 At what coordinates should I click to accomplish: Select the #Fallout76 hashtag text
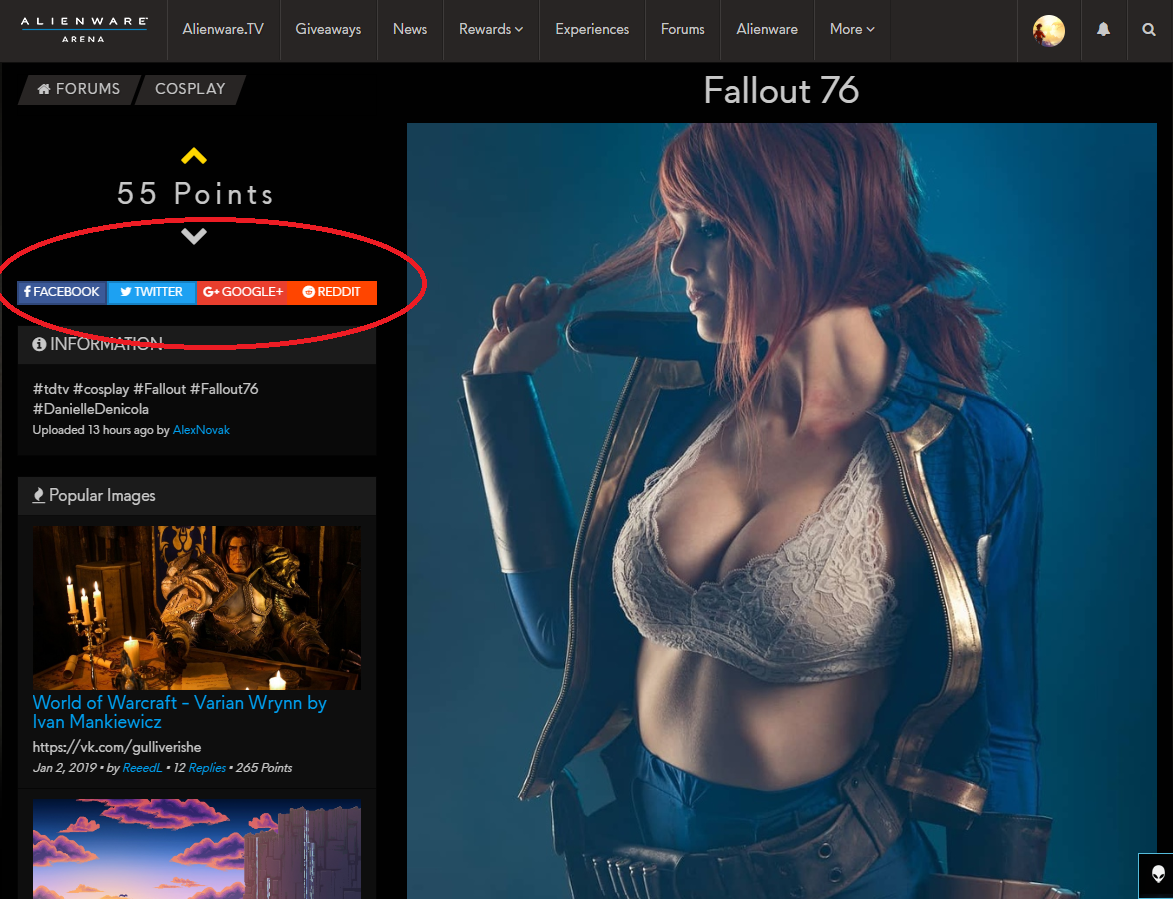click(x=224, y=389)
